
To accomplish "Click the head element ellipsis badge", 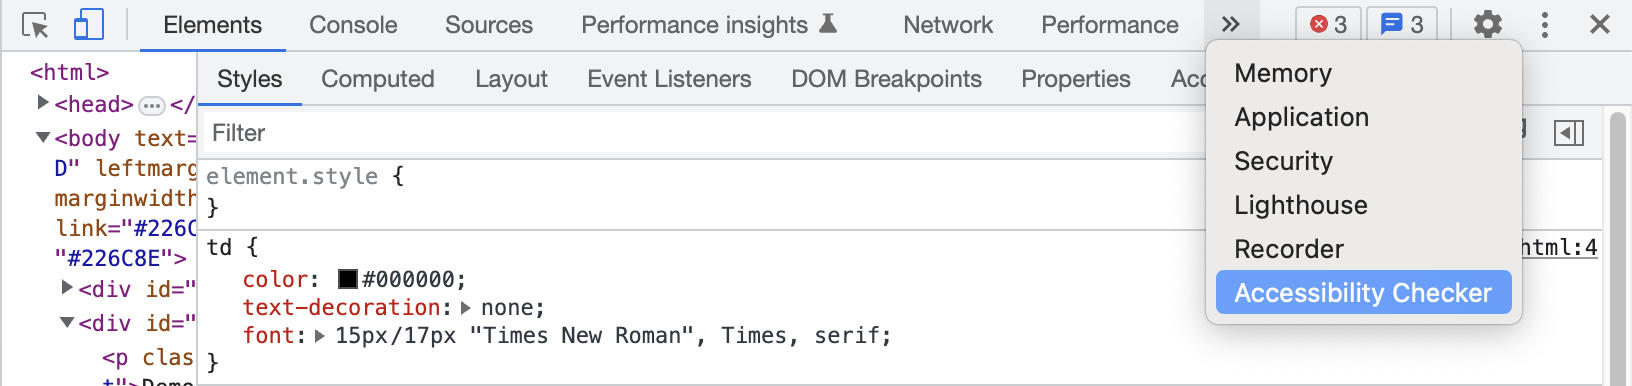I will pyautogui.click(x=151, y=105).
